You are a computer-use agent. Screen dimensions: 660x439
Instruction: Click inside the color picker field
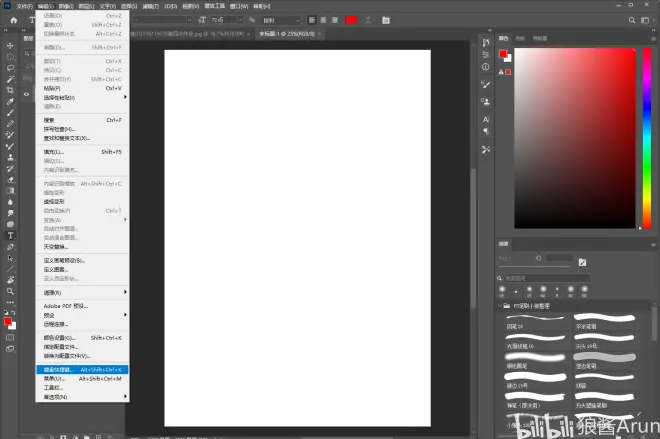(570, 140)
